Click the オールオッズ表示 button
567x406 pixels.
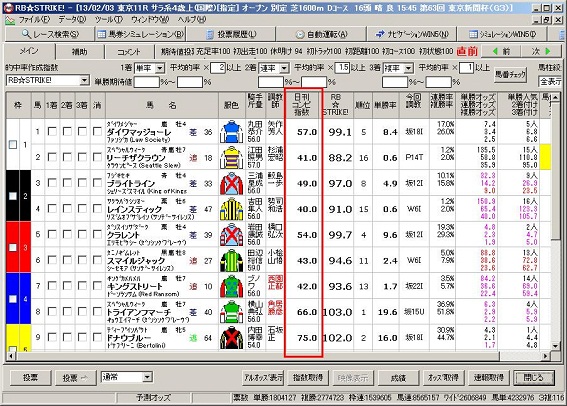coord(263,378)
